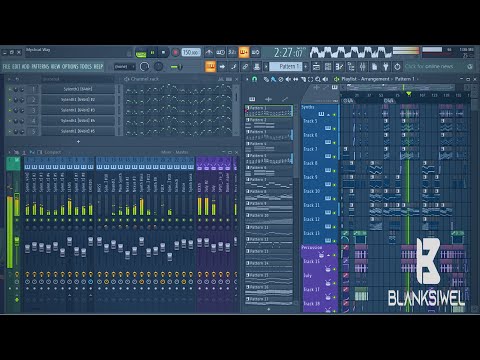
Task: Click the picker panel piano icon above patterns
Action: 252,99
